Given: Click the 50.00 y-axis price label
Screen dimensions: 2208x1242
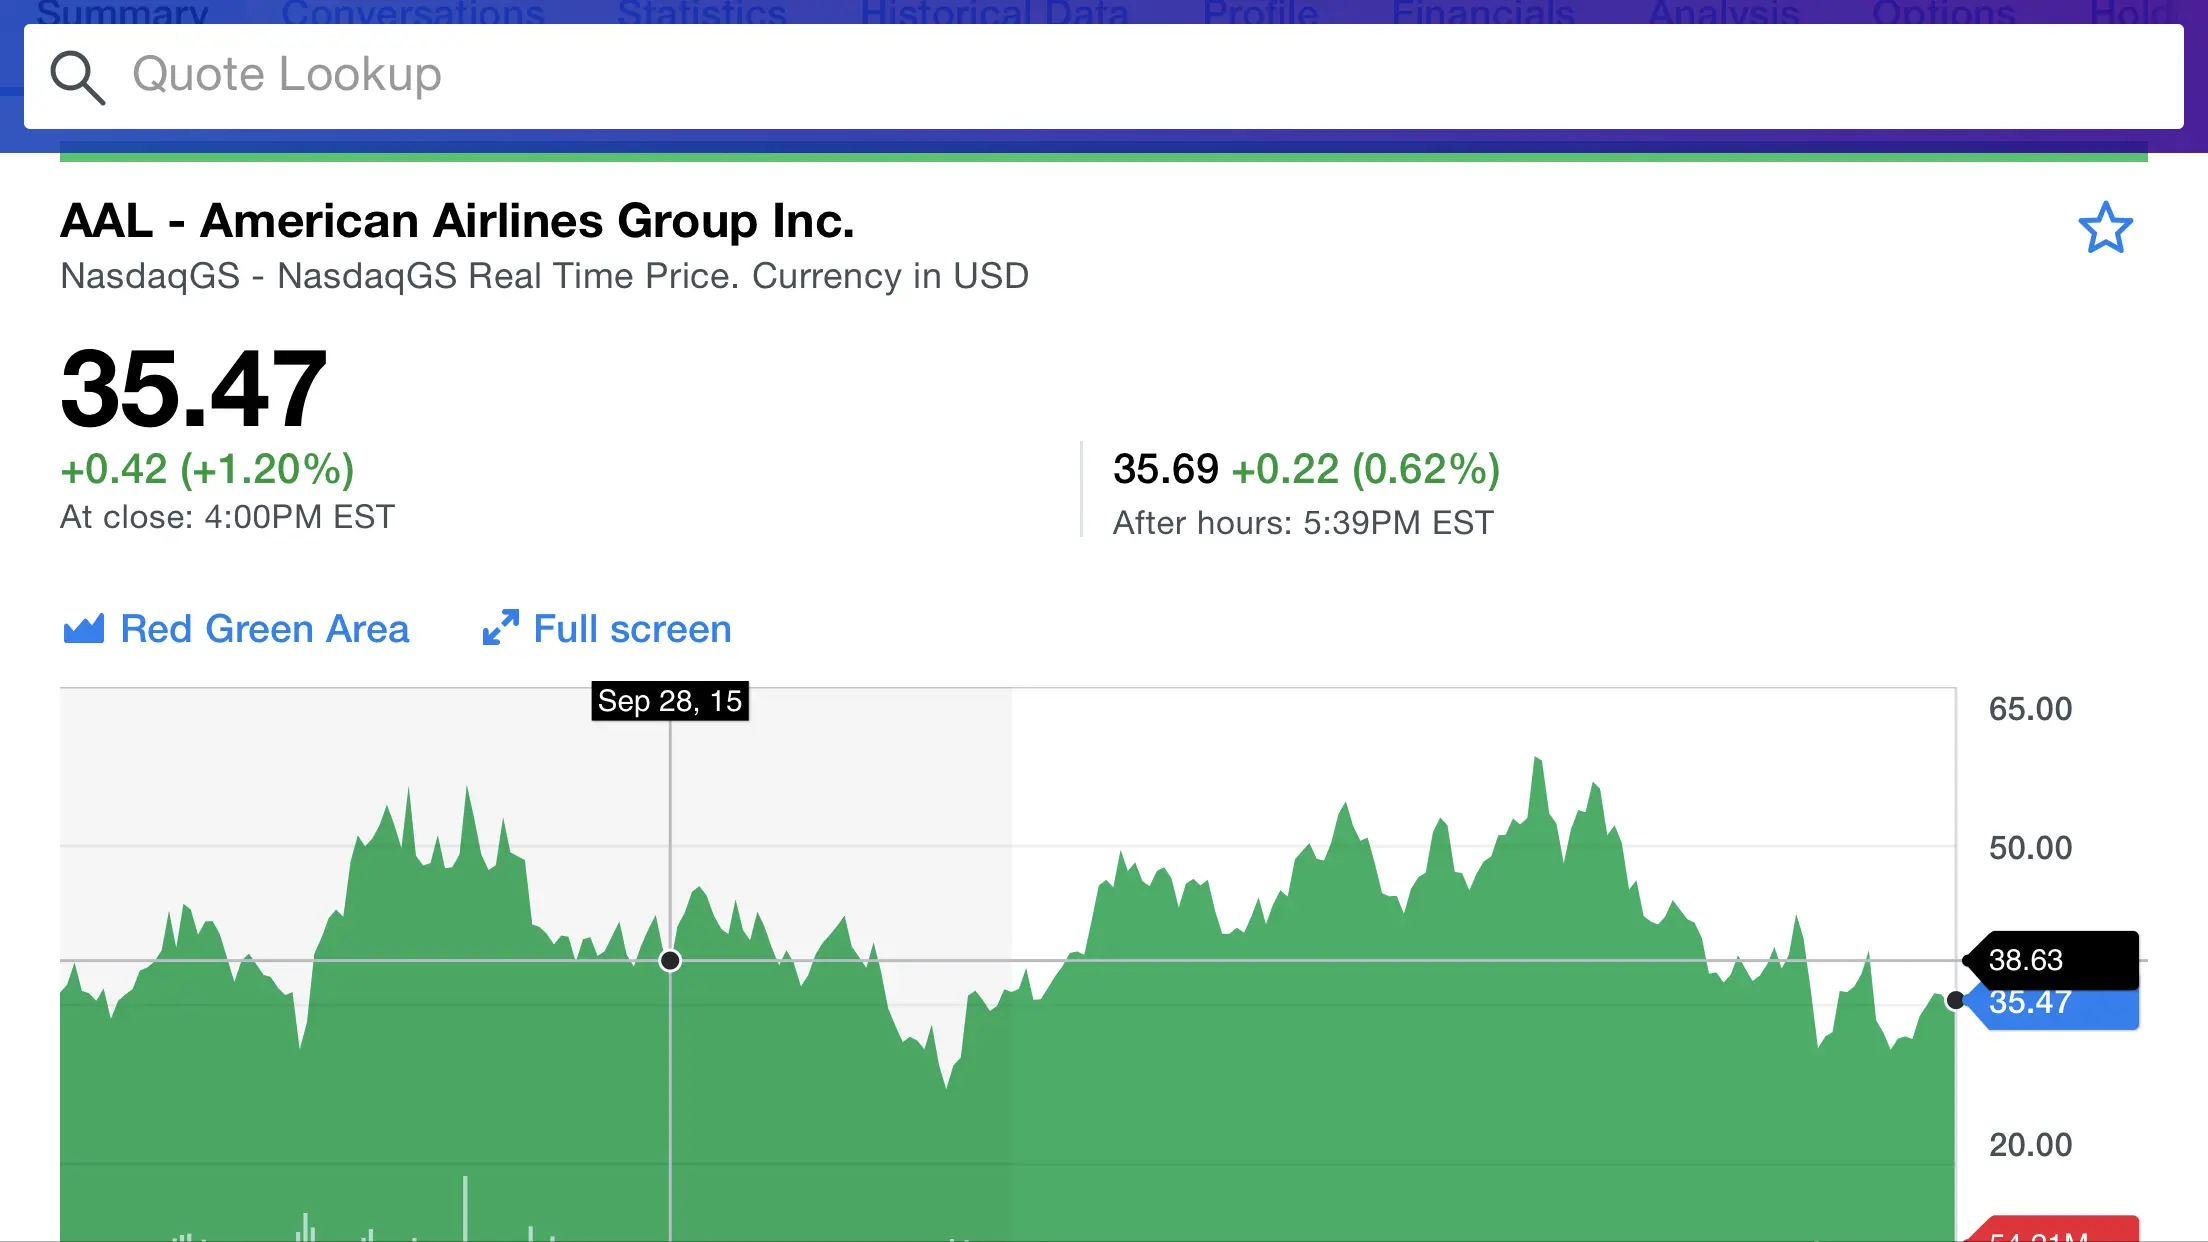Looking at the screenshot, I should click(x=2029, y=848).
